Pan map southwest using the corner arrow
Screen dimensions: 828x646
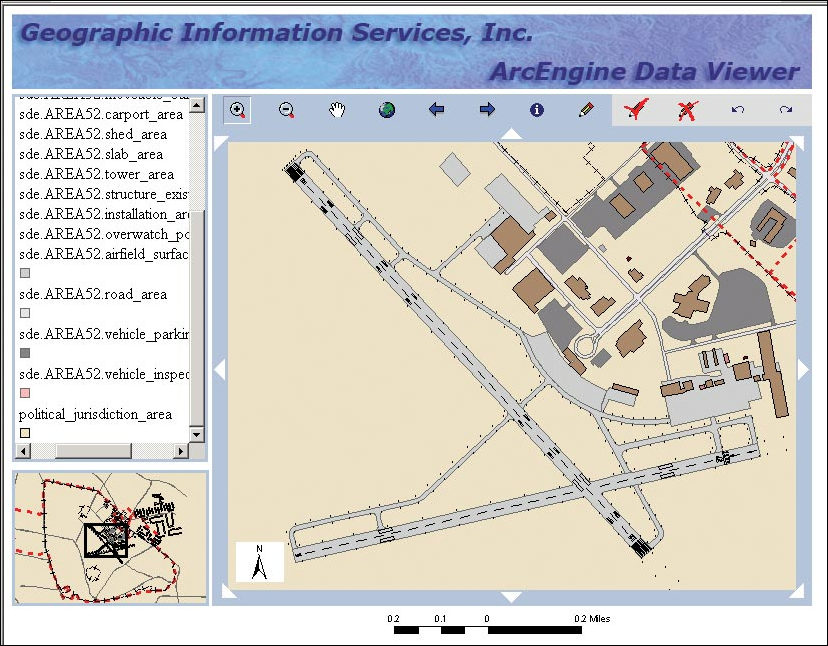(x=228, y=591)
